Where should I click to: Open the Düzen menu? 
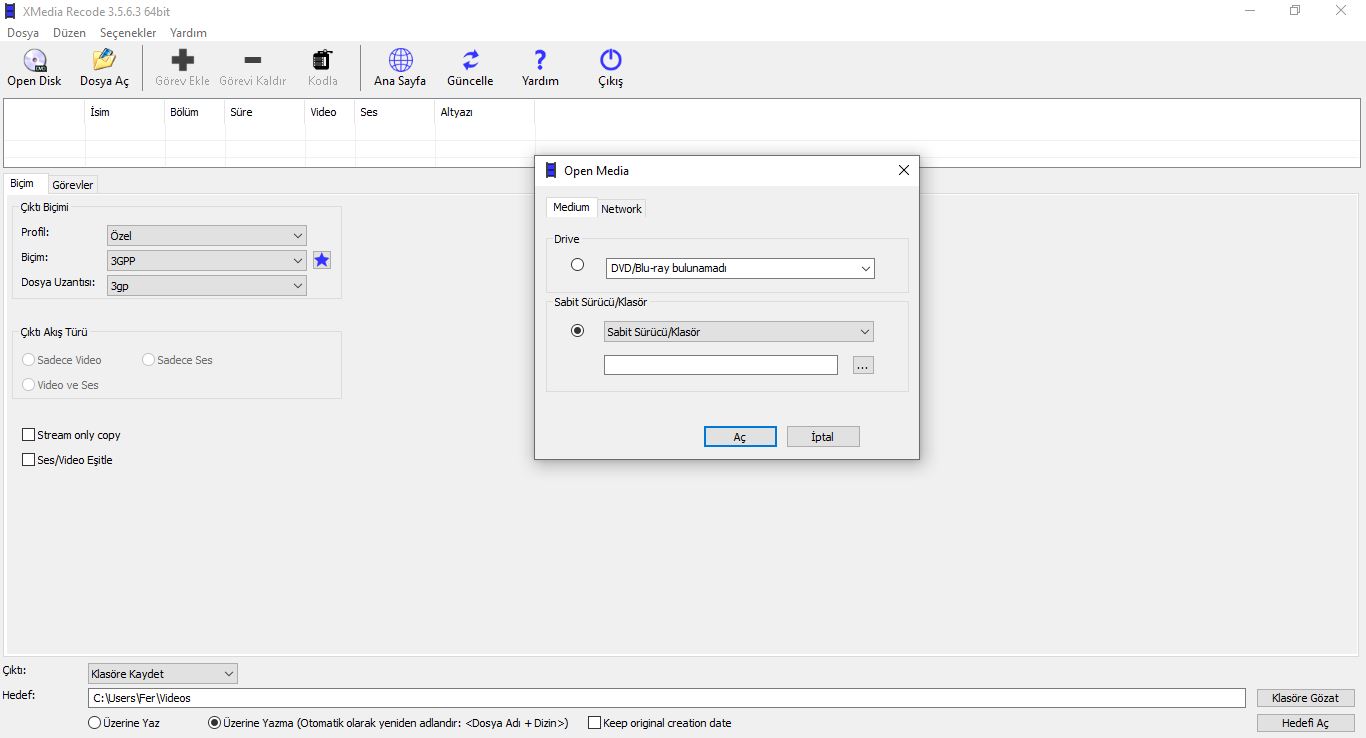click(x=70, y=33)
